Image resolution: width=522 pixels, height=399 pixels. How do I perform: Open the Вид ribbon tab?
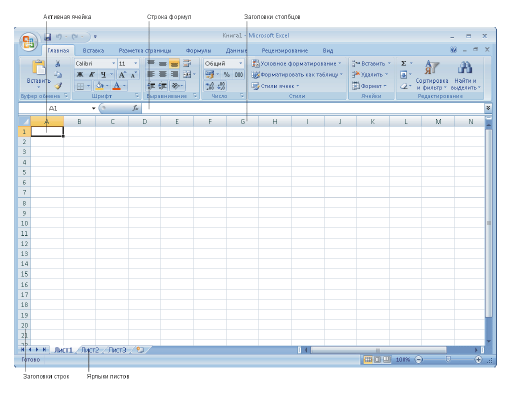328,50
